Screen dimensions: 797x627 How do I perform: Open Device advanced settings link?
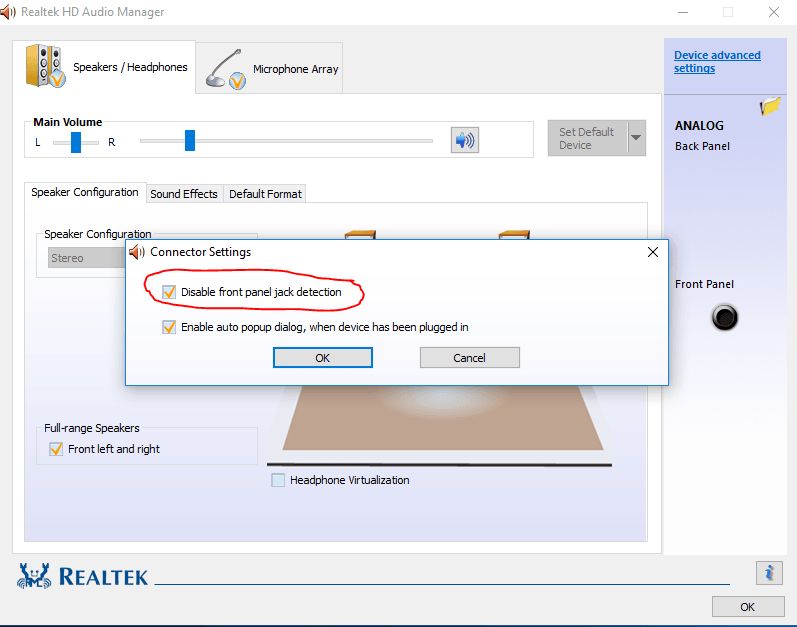click(x=717, y=62)
